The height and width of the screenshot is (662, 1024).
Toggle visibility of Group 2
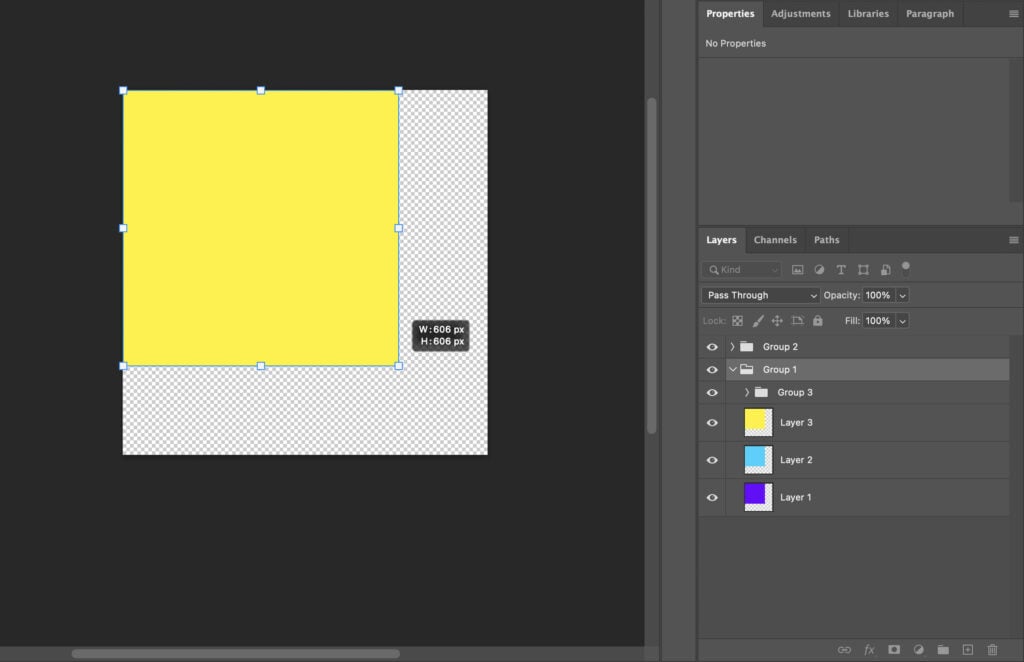pyautogui.click(x=712, y=346)
